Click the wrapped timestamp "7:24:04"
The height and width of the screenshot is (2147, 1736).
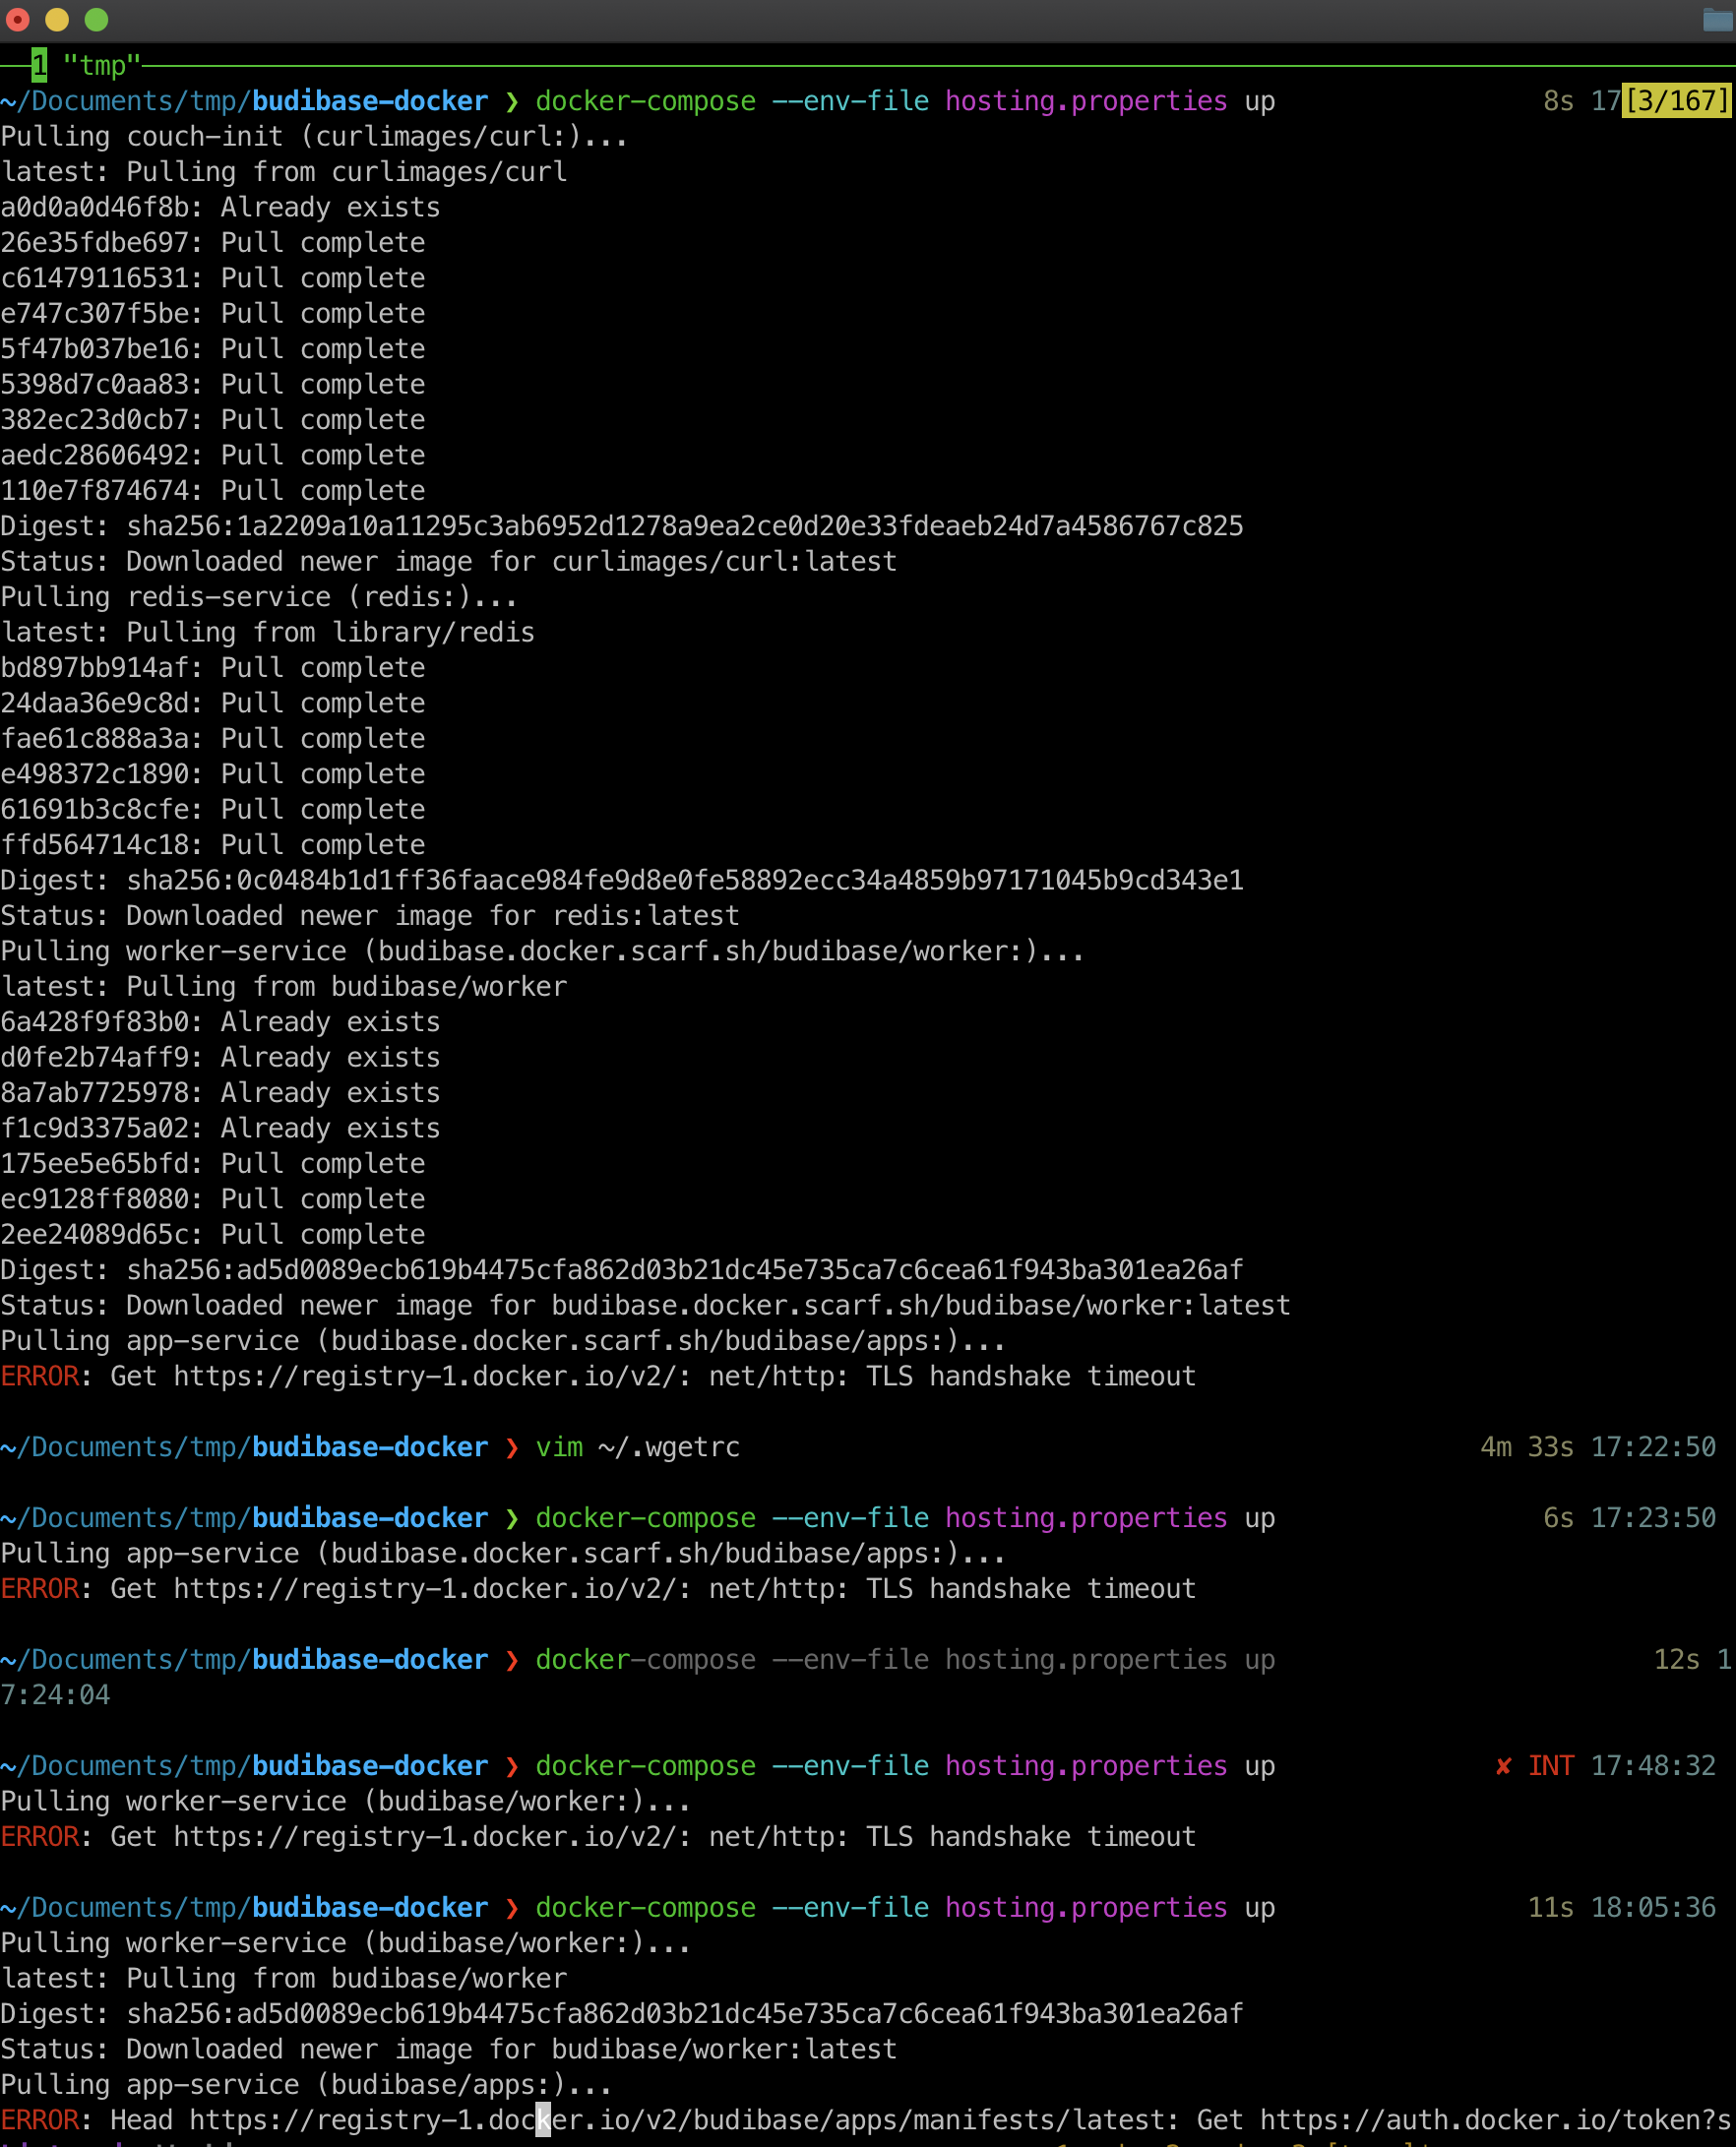[x=55, y=1695]
